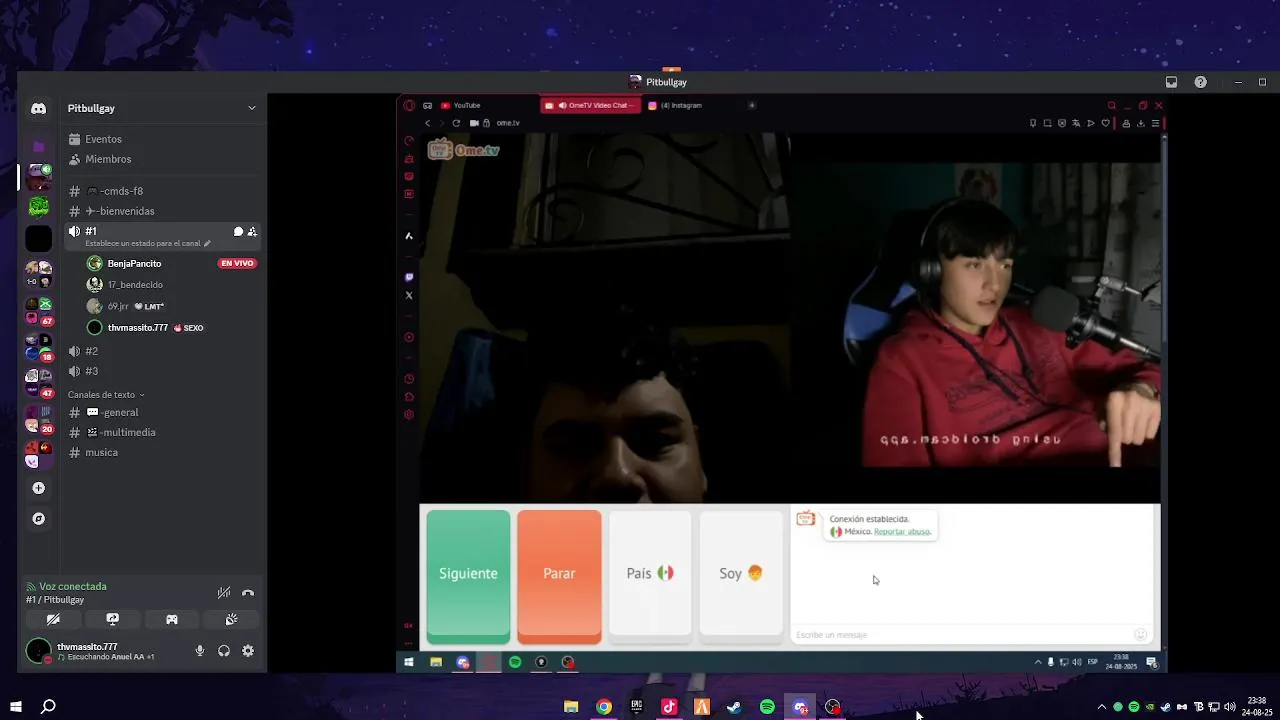
Task: Expand the Pitbullgay server dropdown
Action: click(x=251, y=108)
